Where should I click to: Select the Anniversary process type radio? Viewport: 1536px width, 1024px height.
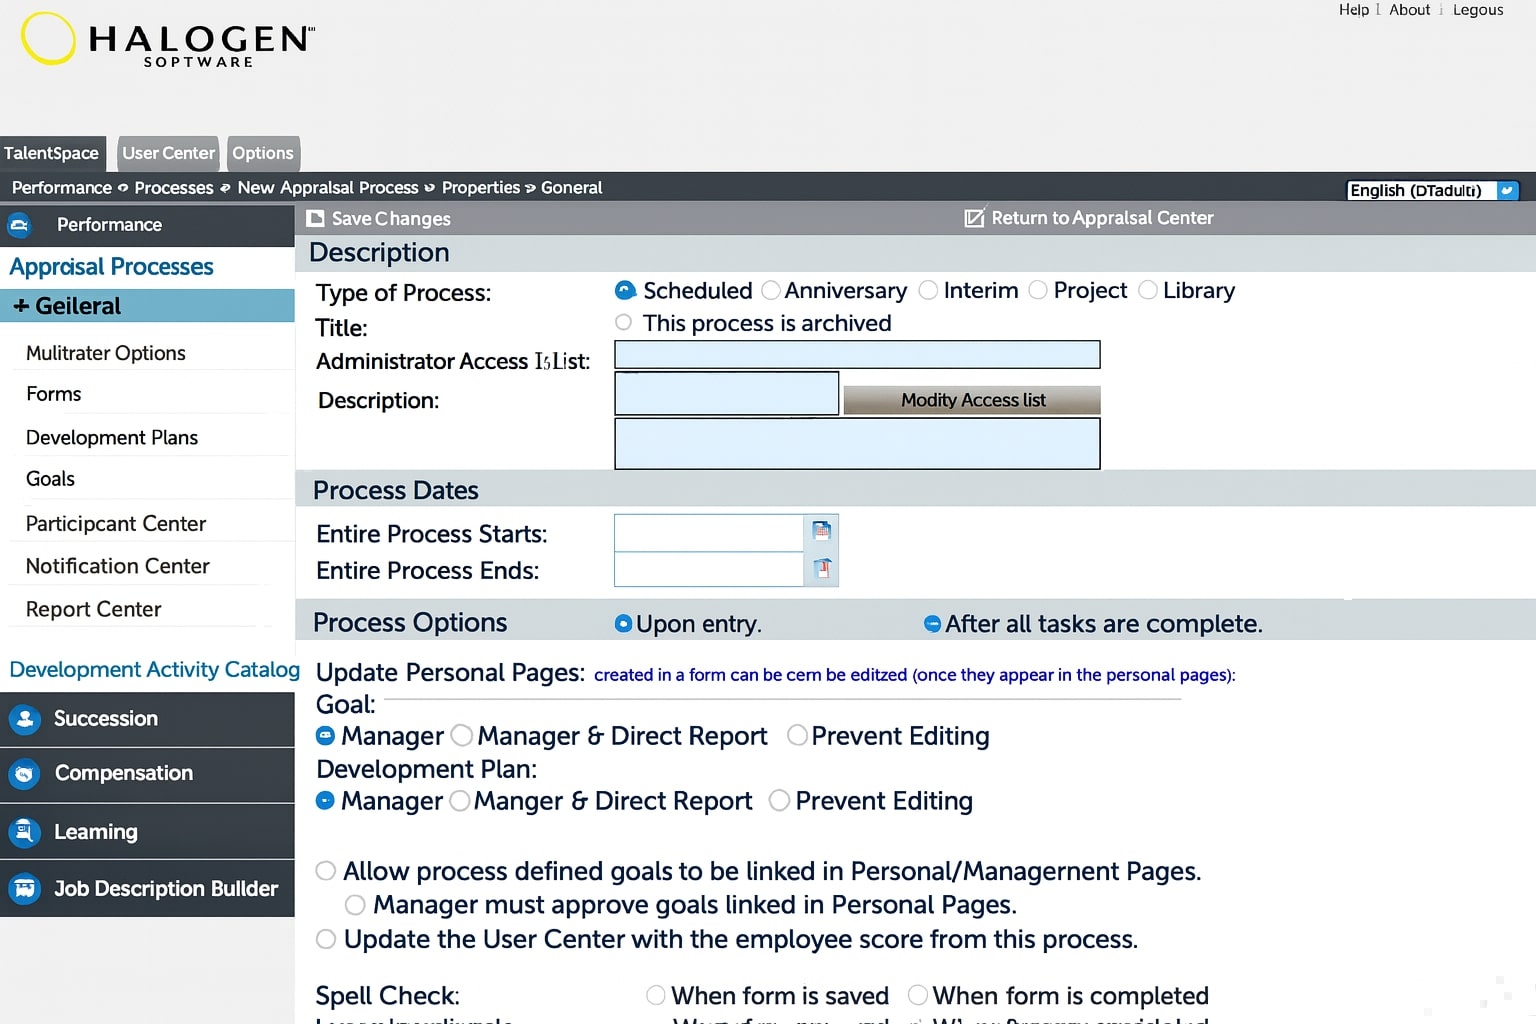(x=771, y=291)
